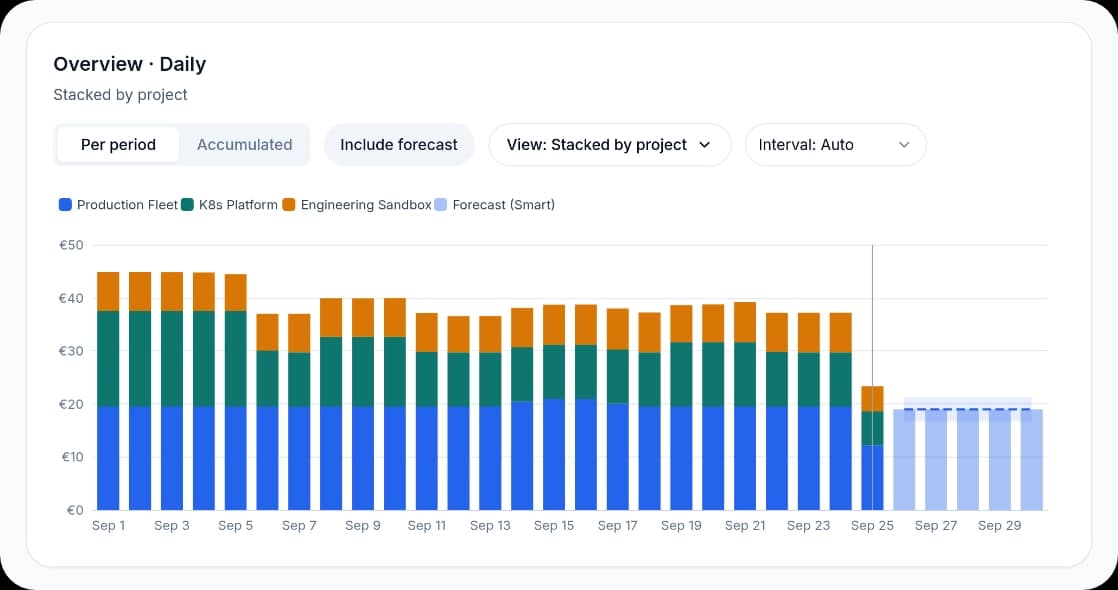Click the Sep 19 date label

(682, 526)
